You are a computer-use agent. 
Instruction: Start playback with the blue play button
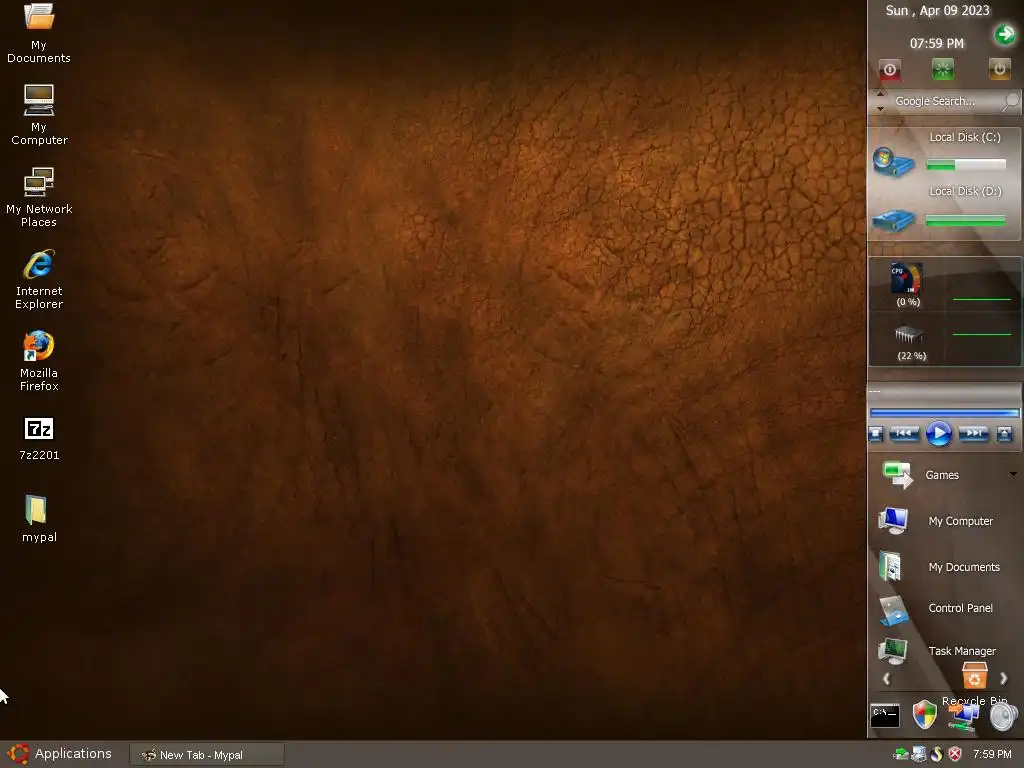tap(938, 434)
